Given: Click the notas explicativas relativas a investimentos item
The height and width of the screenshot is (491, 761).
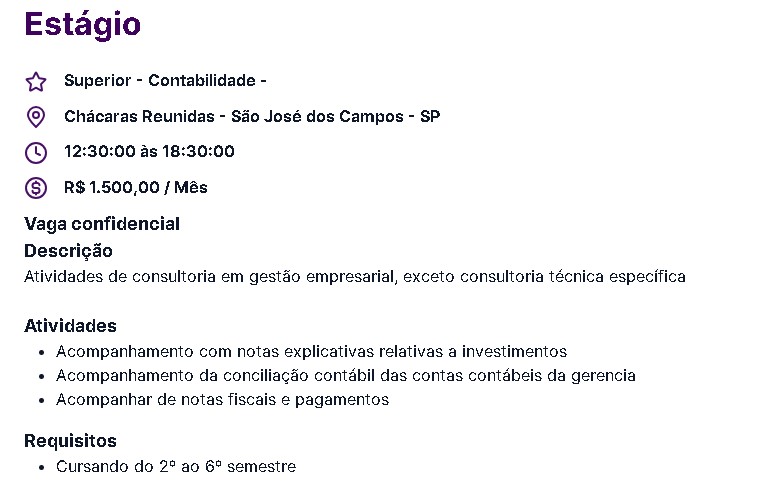Looking at the screenshot, I should [x=312, y=351].
